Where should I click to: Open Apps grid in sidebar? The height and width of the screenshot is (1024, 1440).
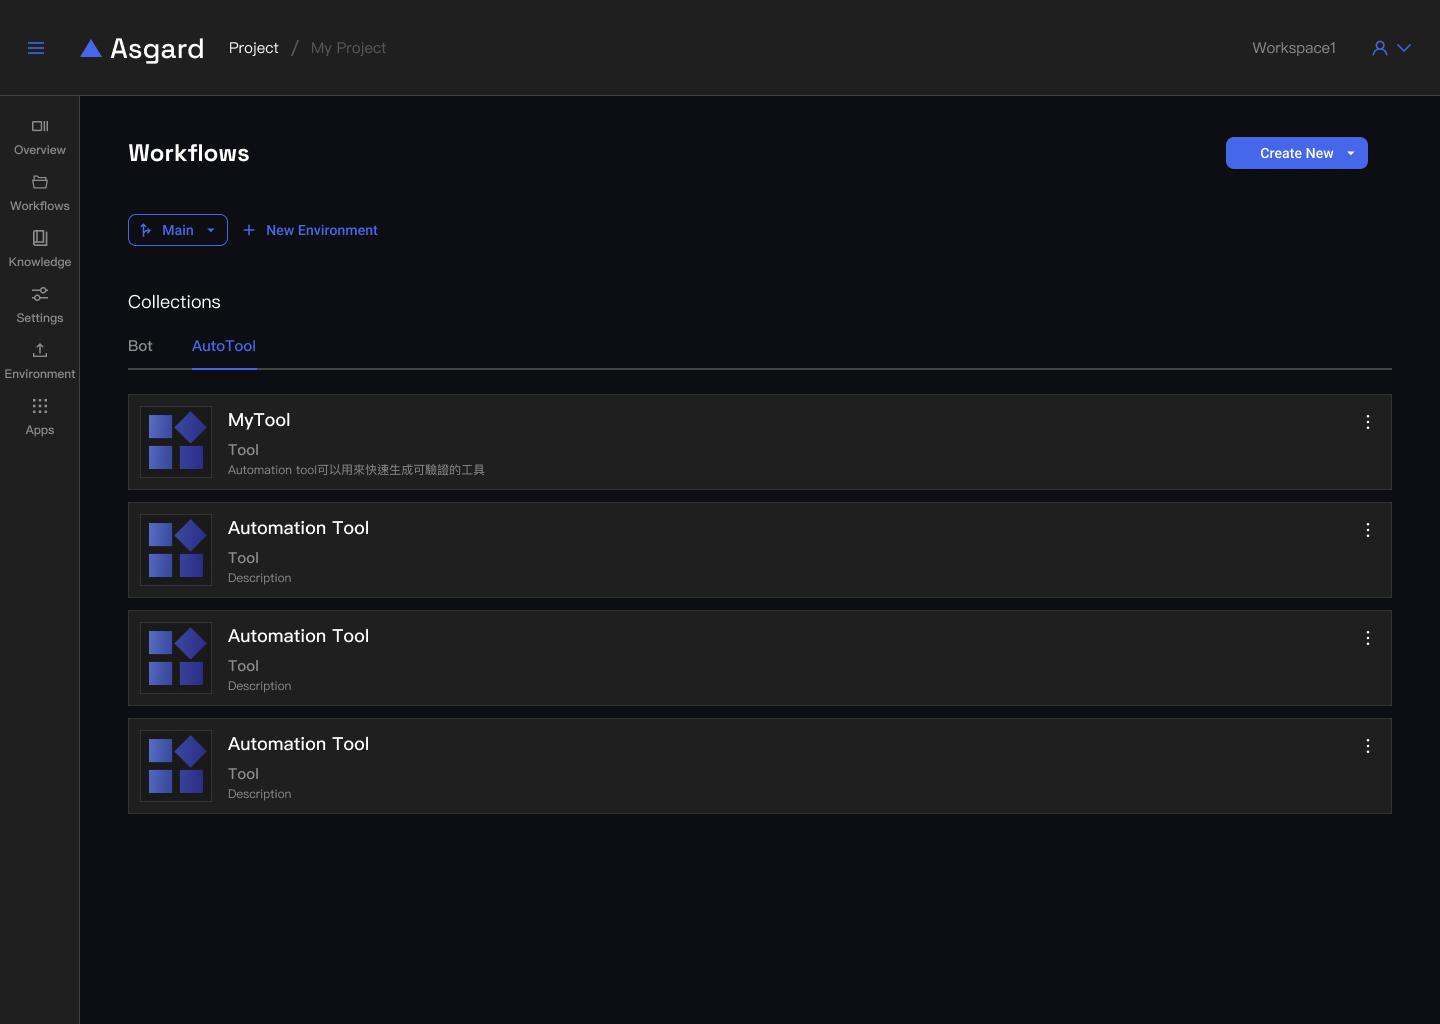40,417
